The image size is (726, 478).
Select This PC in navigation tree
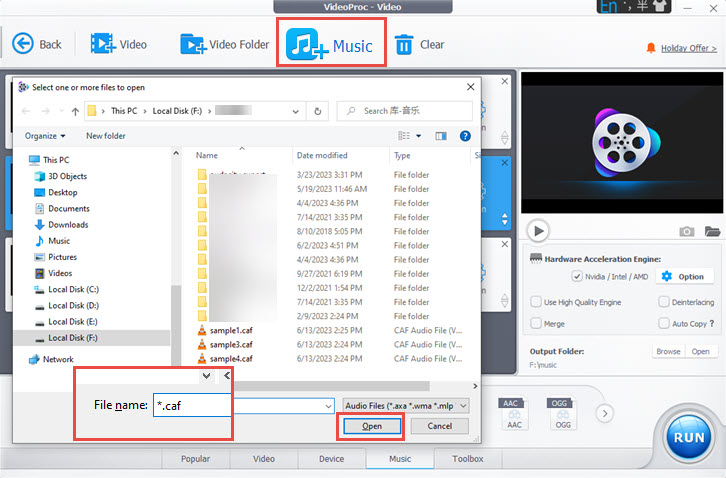point(56,160)
